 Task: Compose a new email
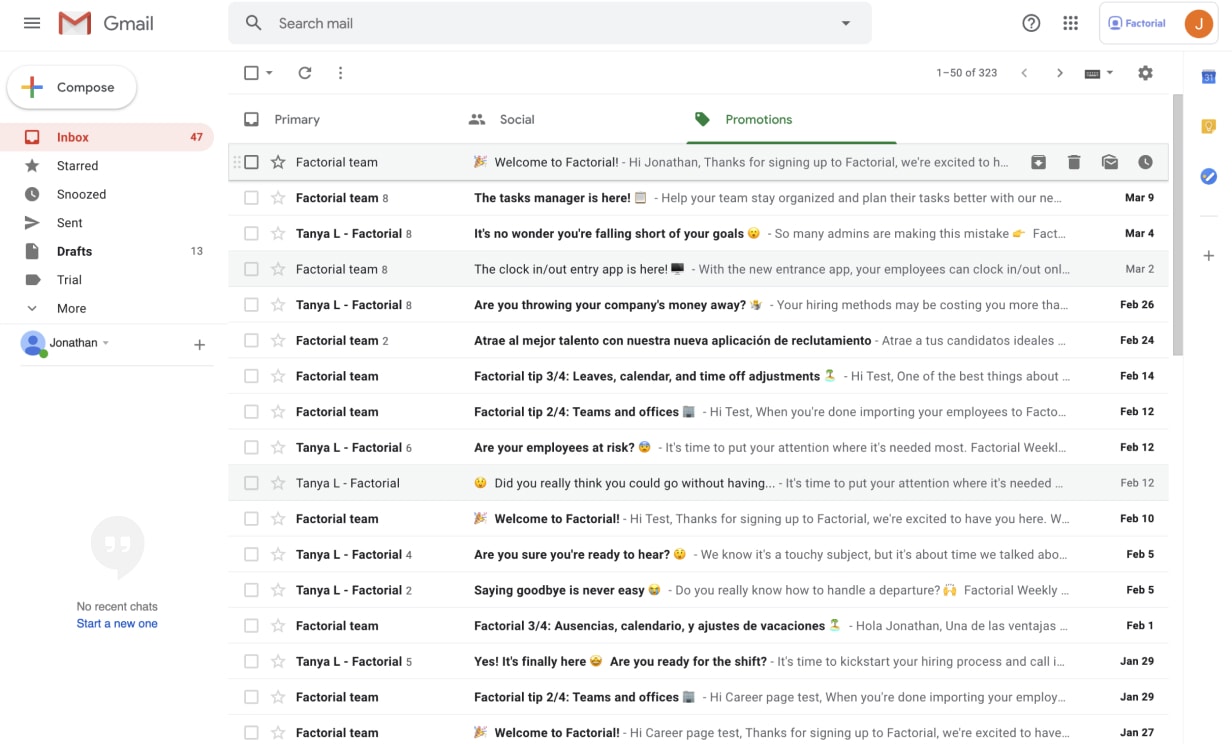point(72,88)
